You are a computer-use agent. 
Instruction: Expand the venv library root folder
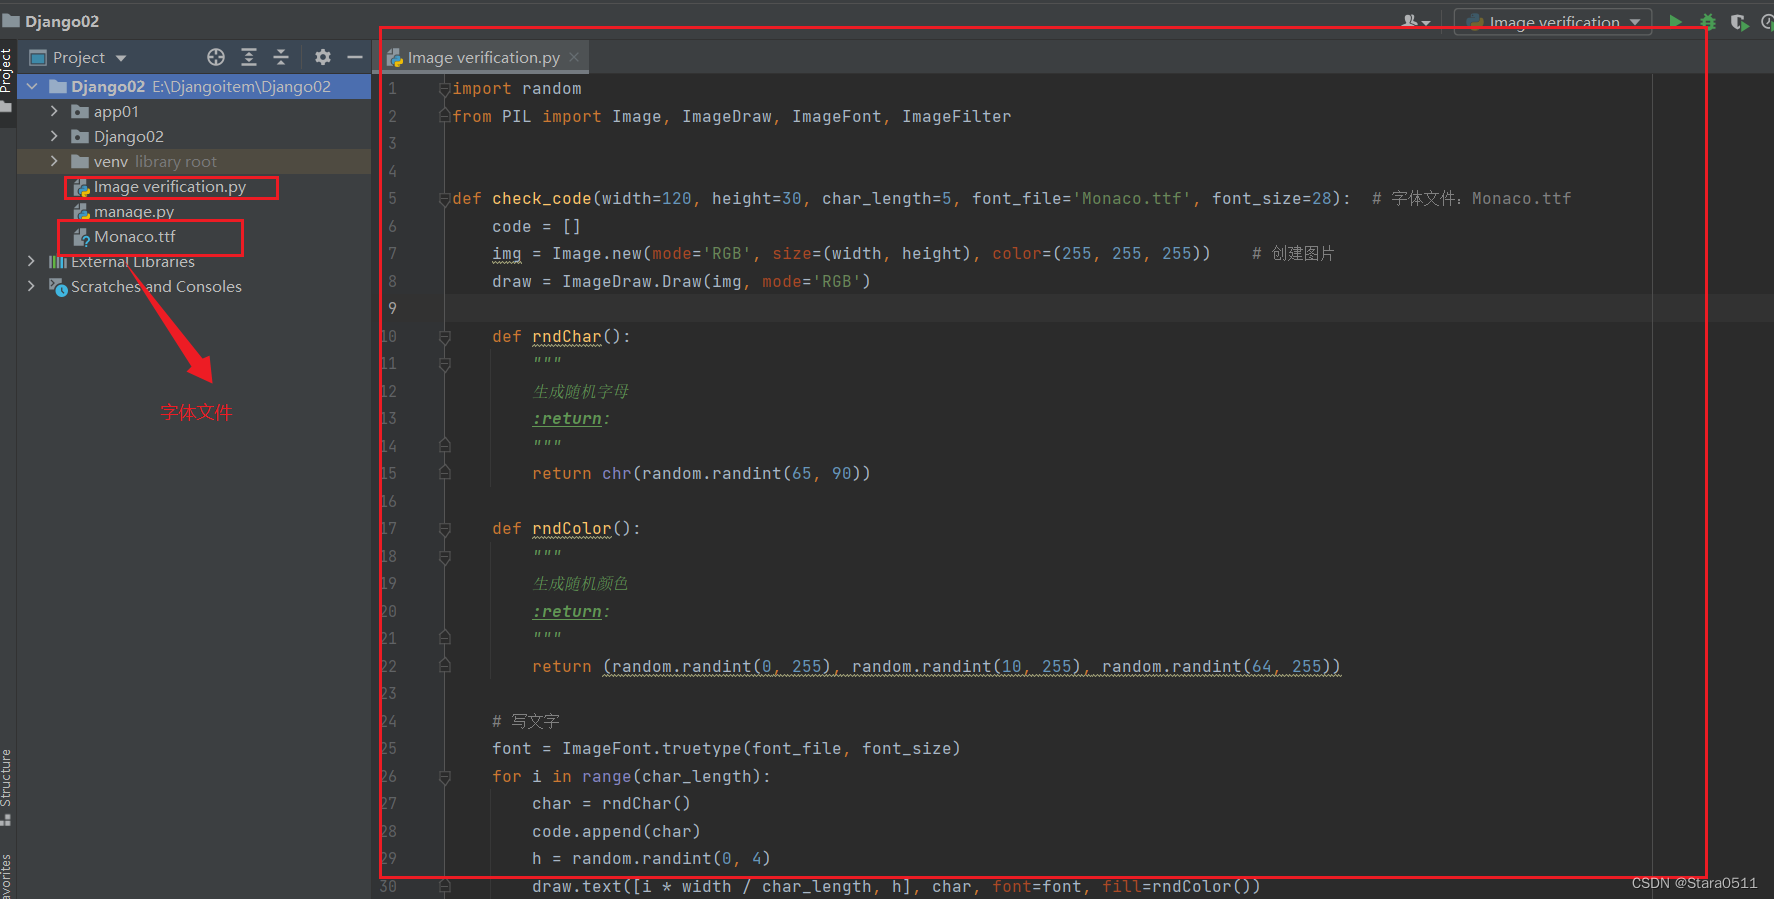pos(54,161)
